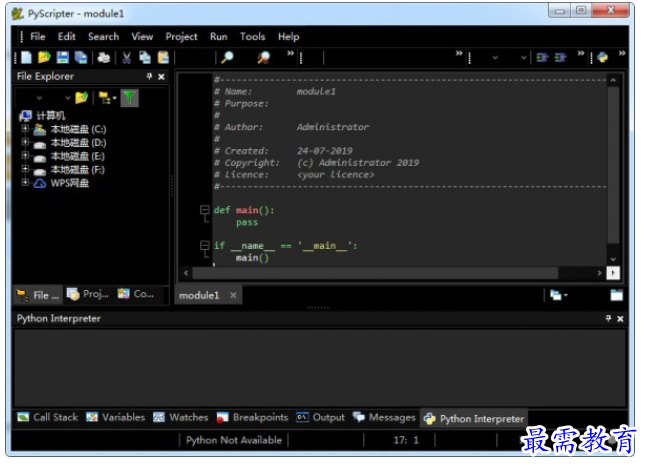Image resolution: width=645 pixels, height=472 pixels.
Task: Click the Python Not Available status text
Action: [x=234, y=440]
